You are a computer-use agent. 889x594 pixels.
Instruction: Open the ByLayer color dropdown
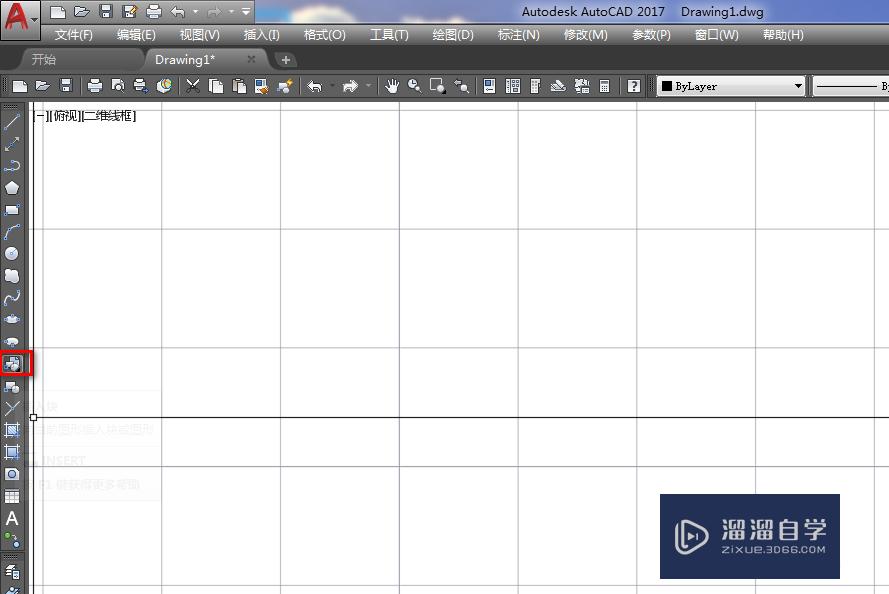tap(798, 86)
